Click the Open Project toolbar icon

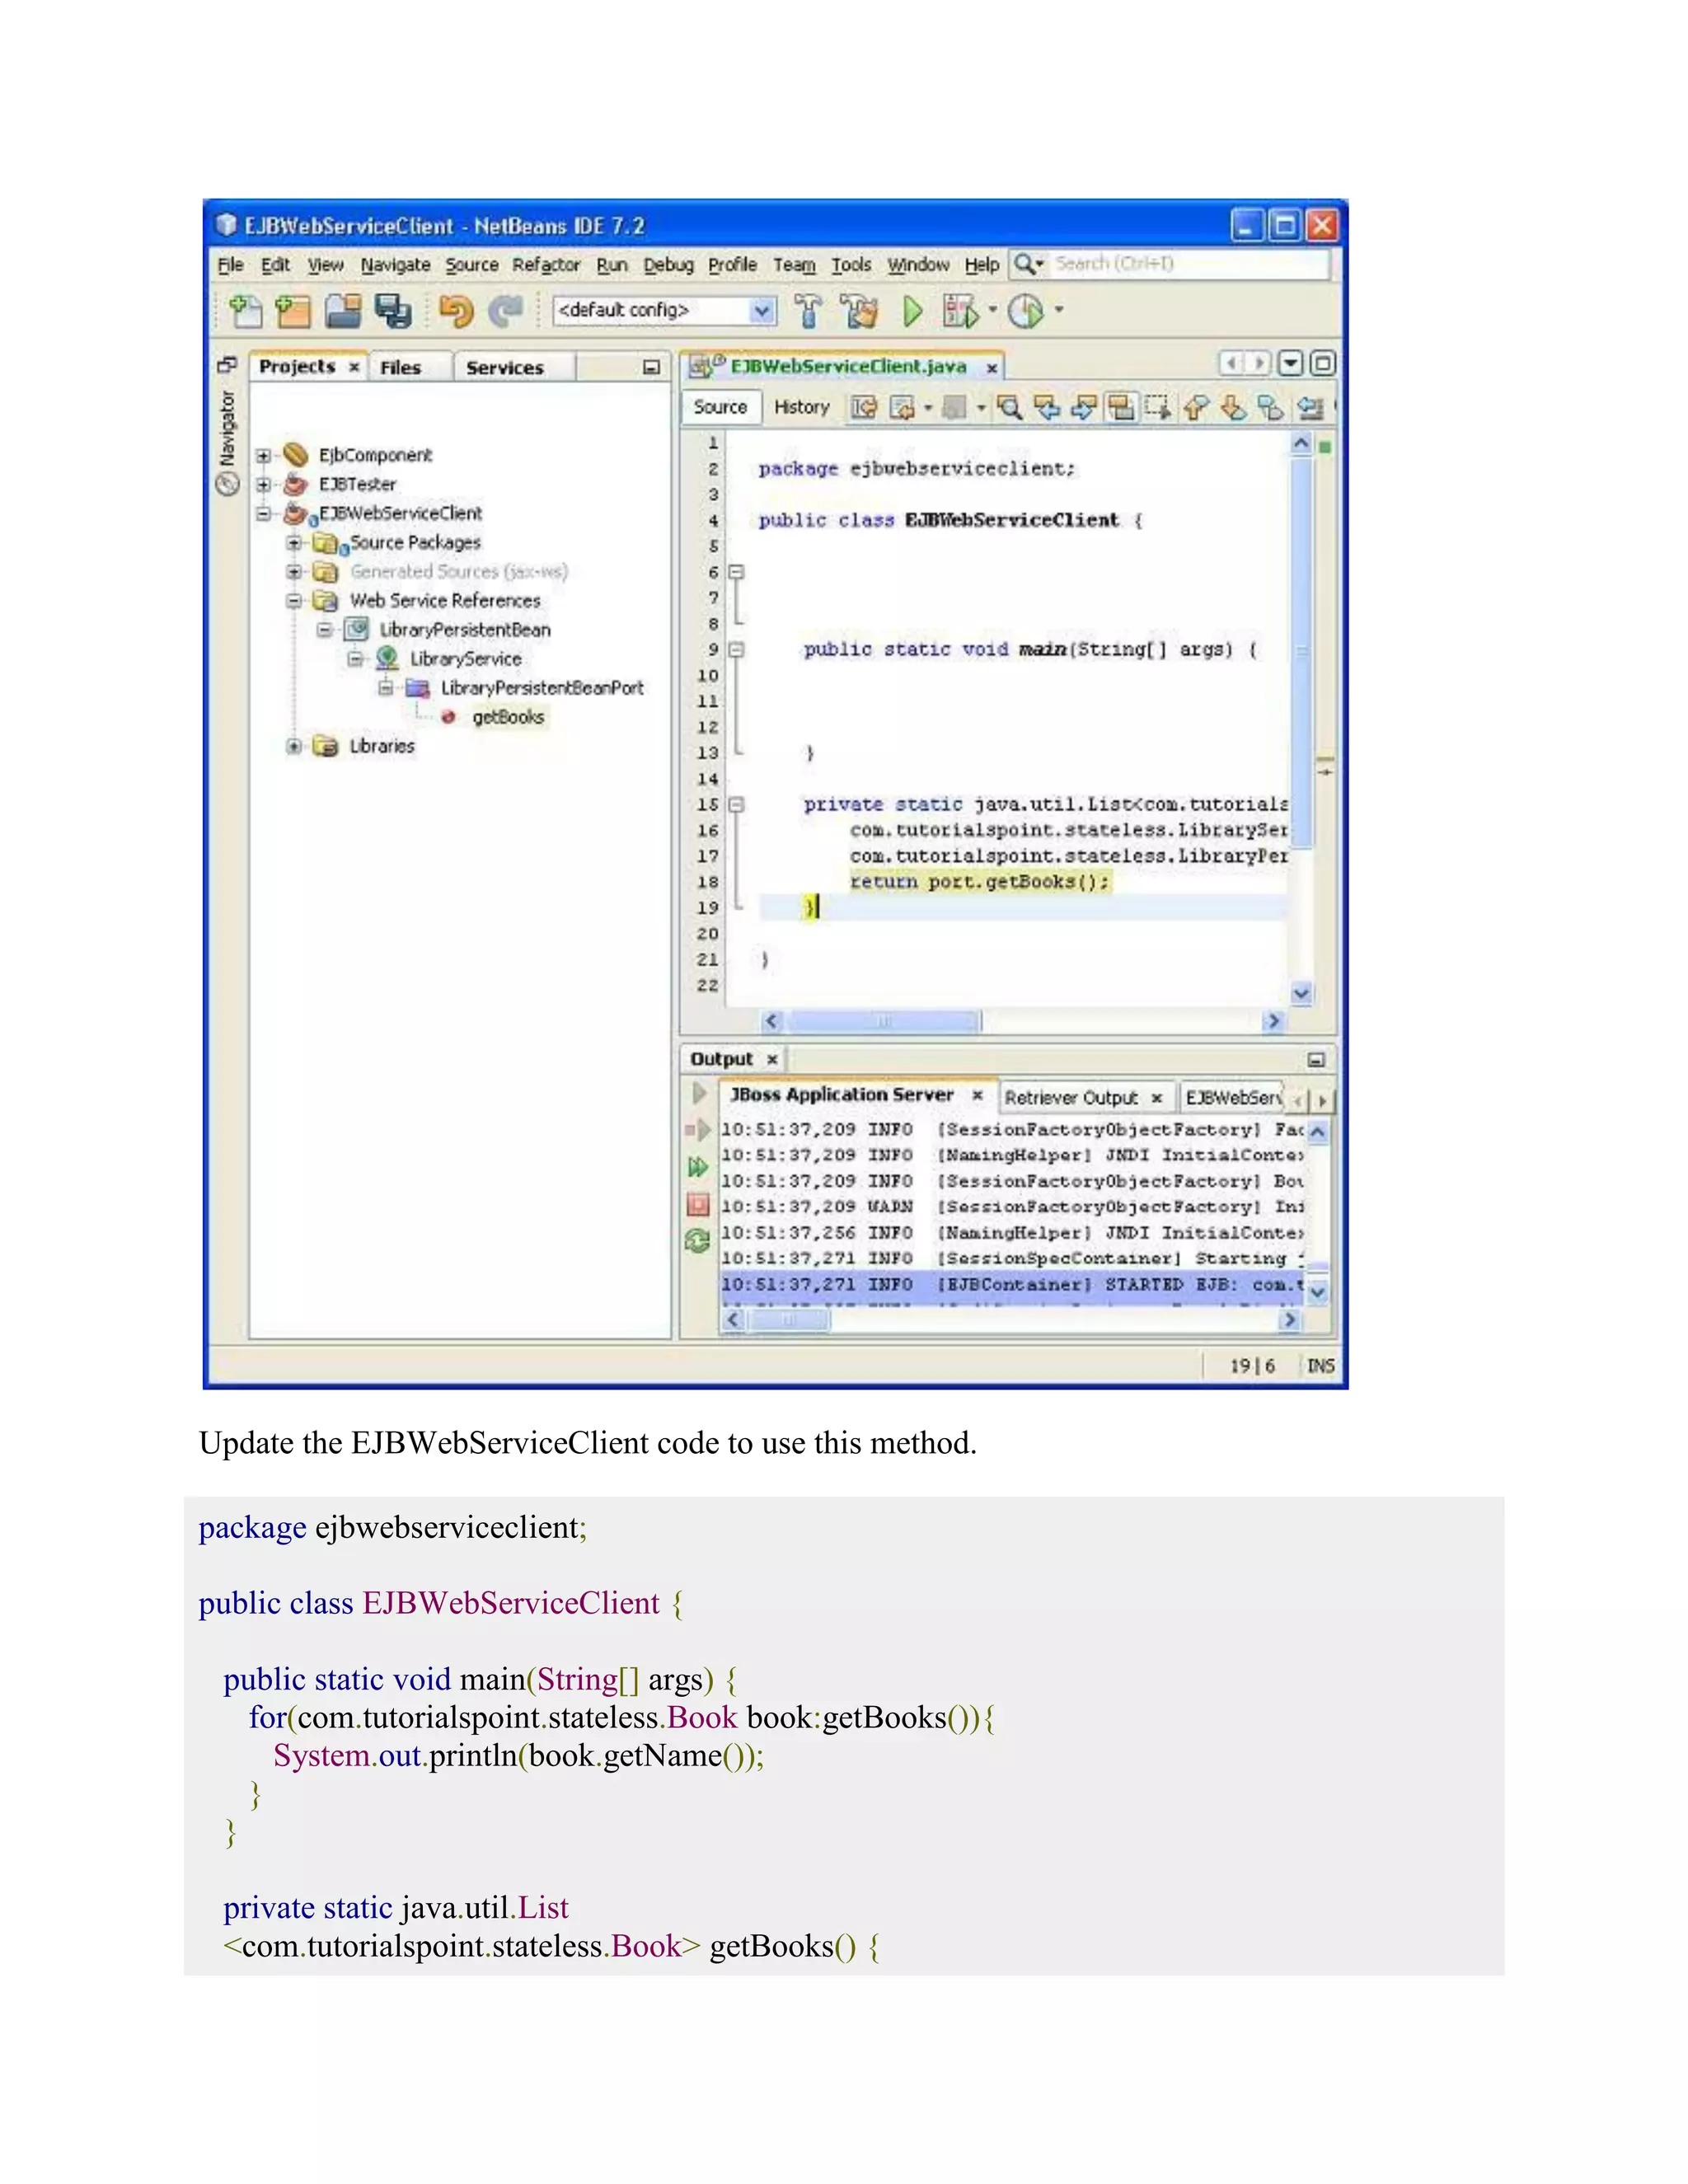(343, 311)
